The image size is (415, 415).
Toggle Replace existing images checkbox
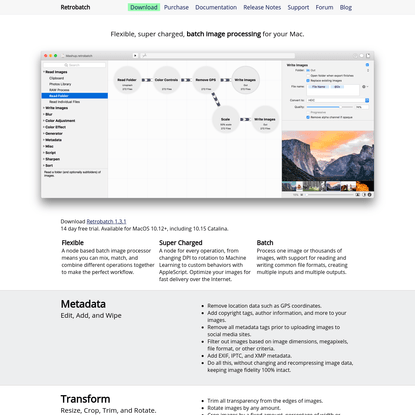pyautogui.click(x=308, y=81)
